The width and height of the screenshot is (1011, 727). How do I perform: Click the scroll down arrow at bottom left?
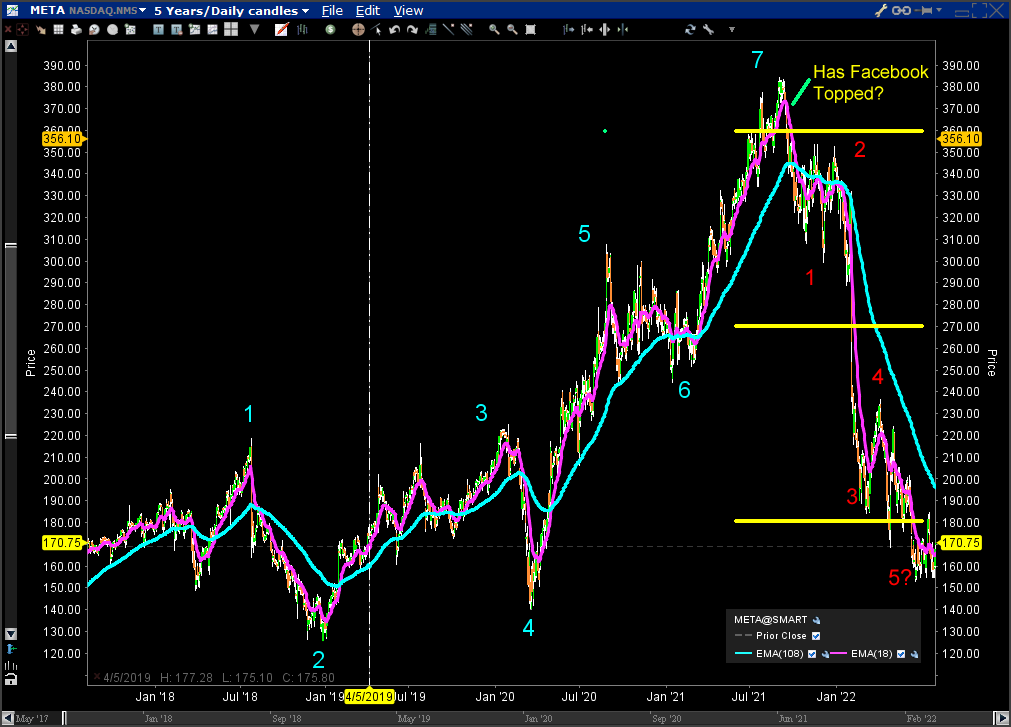click(10, 634)
